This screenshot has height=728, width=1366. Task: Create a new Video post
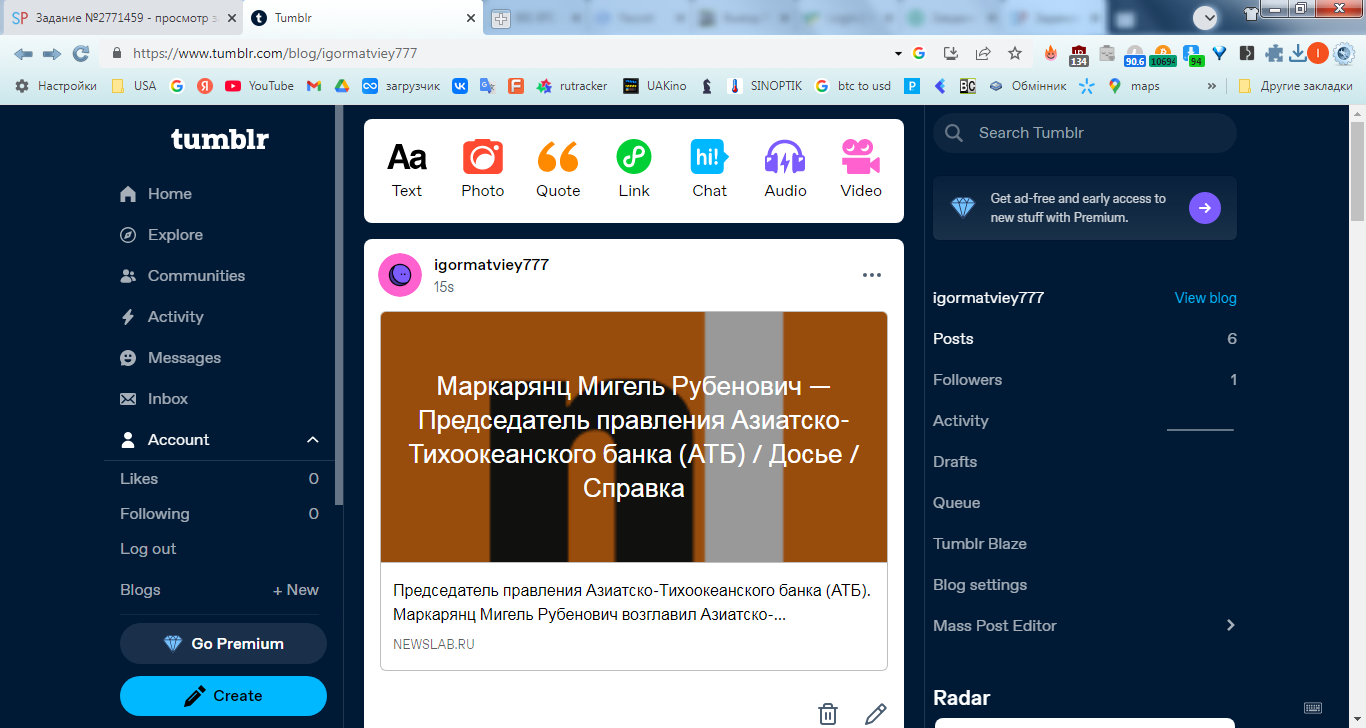(860, 170)
